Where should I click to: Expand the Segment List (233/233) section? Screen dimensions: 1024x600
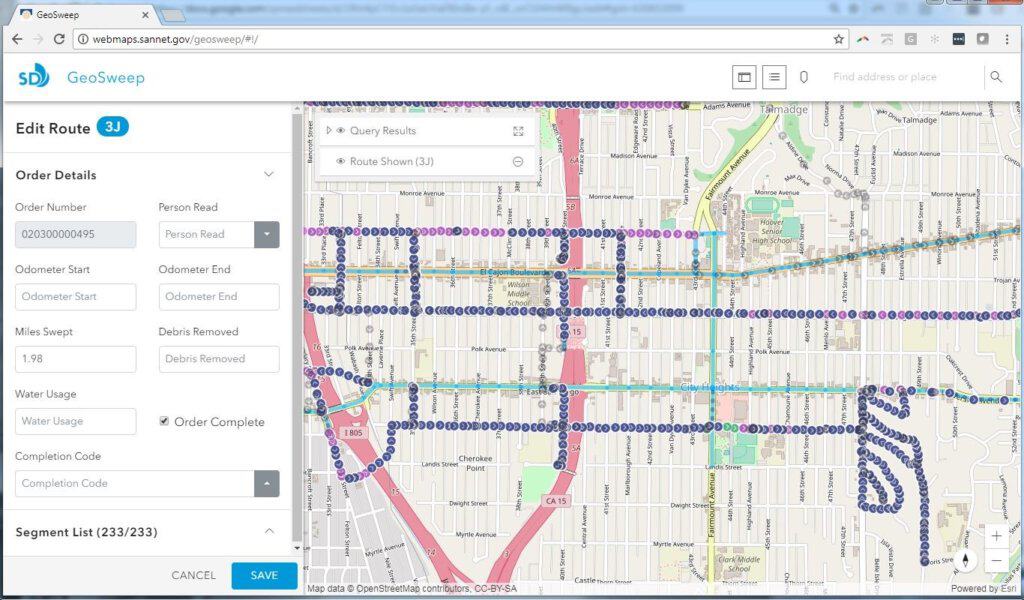click(268, 532)
